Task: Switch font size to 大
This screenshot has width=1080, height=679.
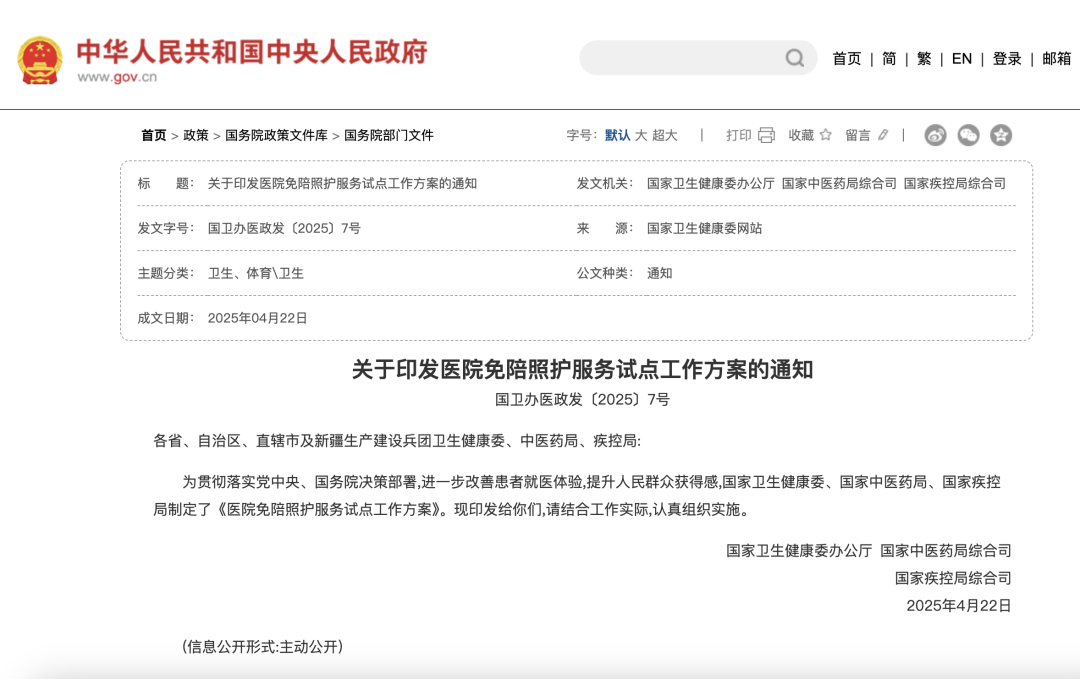Action: pyautogui.click(x=641, y=135)
